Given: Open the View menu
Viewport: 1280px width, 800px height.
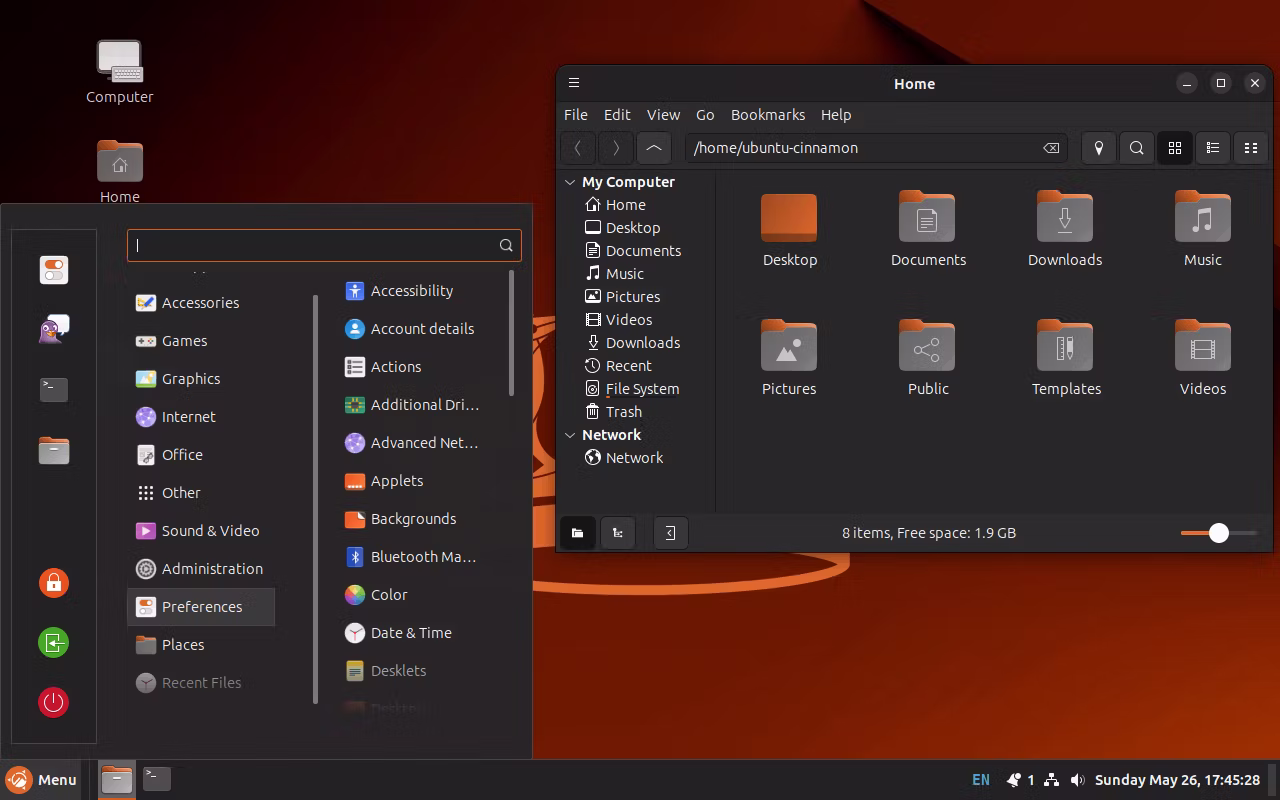Looking at the screenshot, I should point(663,115).
